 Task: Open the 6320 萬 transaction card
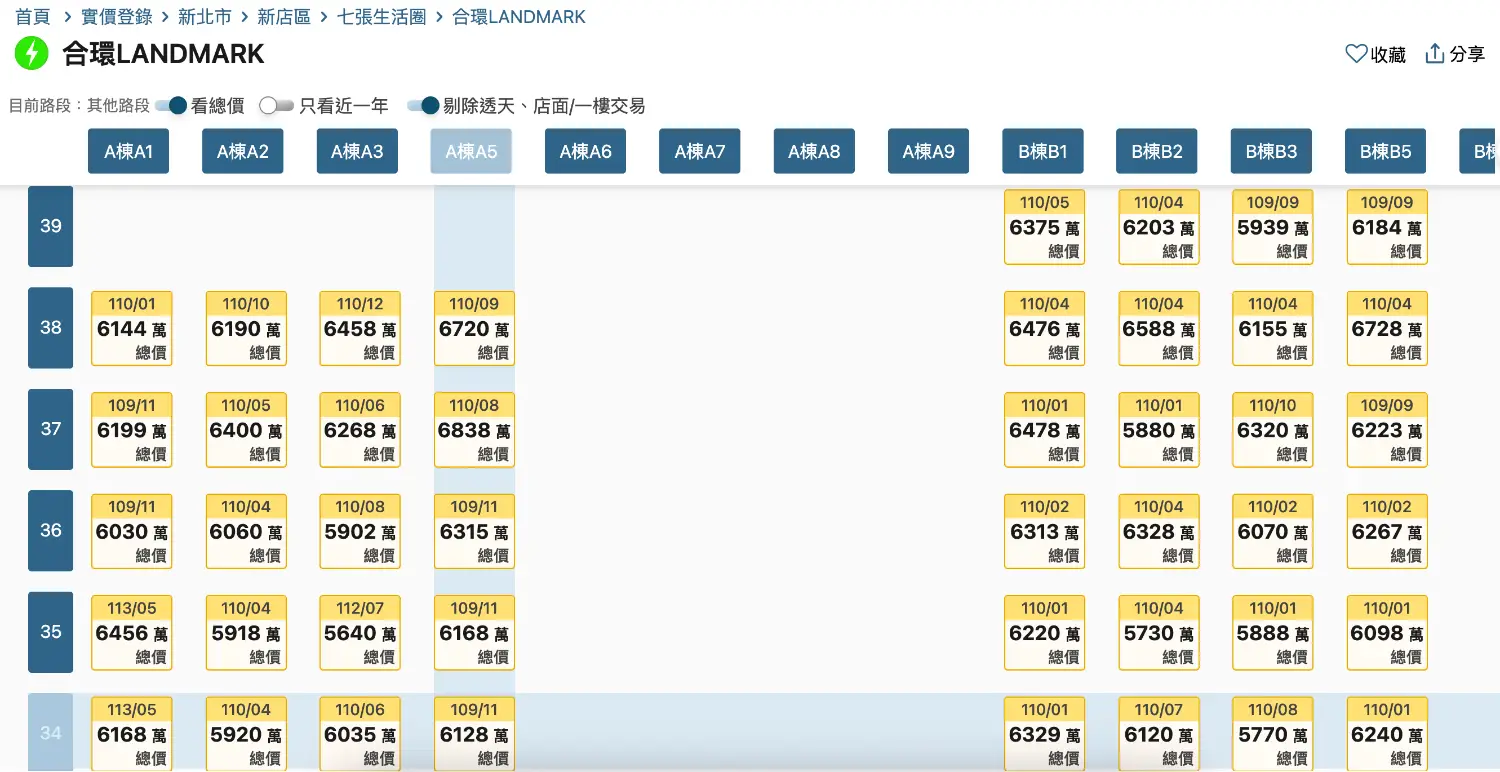pos(1272,430)
